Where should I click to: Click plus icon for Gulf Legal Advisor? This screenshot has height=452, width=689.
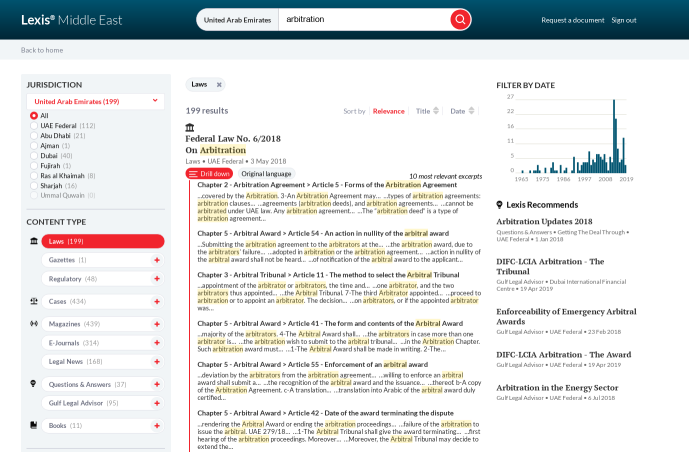pos(156,403)
